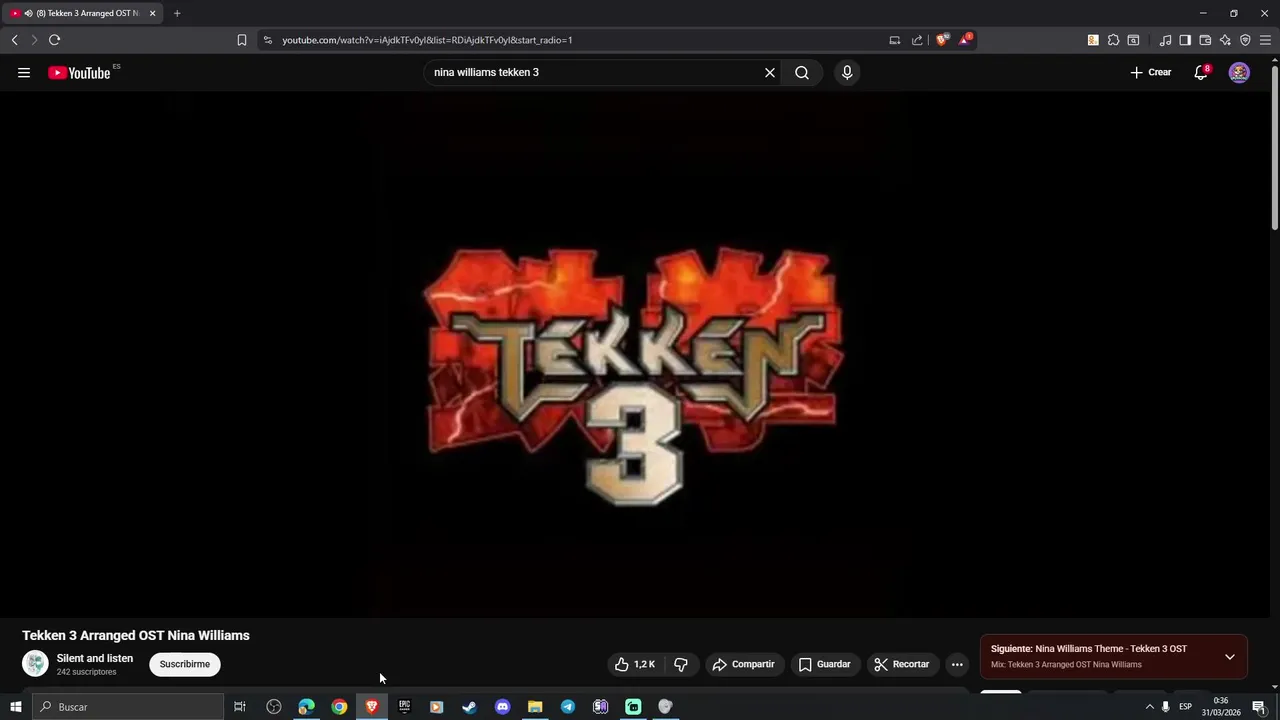Create a clip with Recortar

(x=901, y=664)
